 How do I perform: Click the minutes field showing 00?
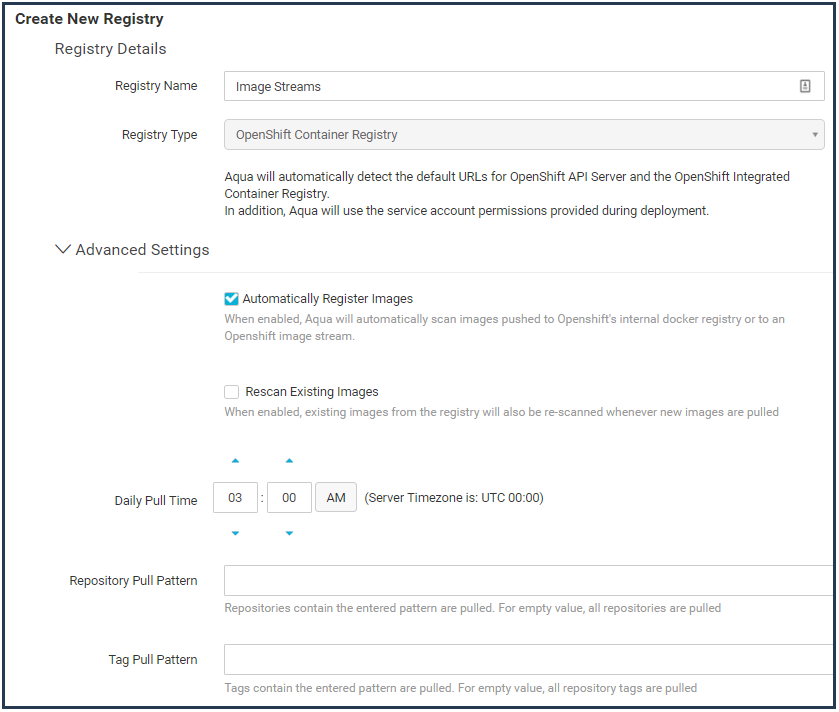[x=289, y=497]
